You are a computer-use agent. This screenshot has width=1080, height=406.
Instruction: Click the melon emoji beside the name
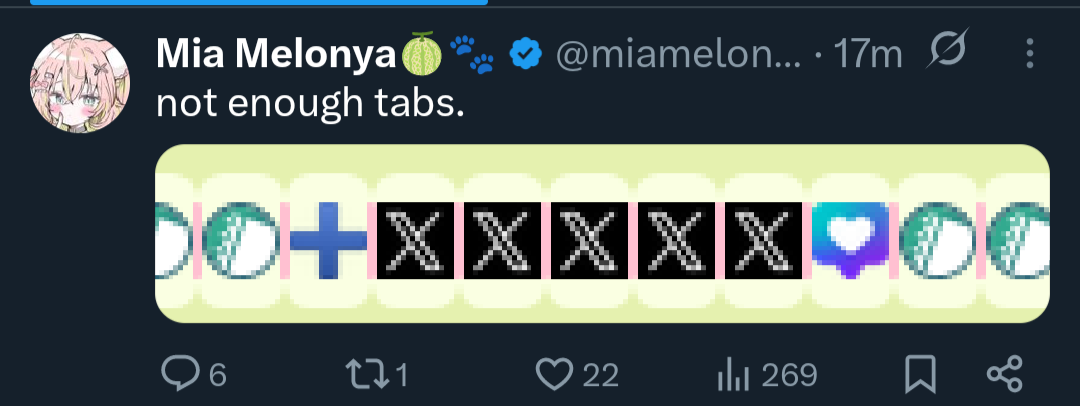click(x=421, y=55)
